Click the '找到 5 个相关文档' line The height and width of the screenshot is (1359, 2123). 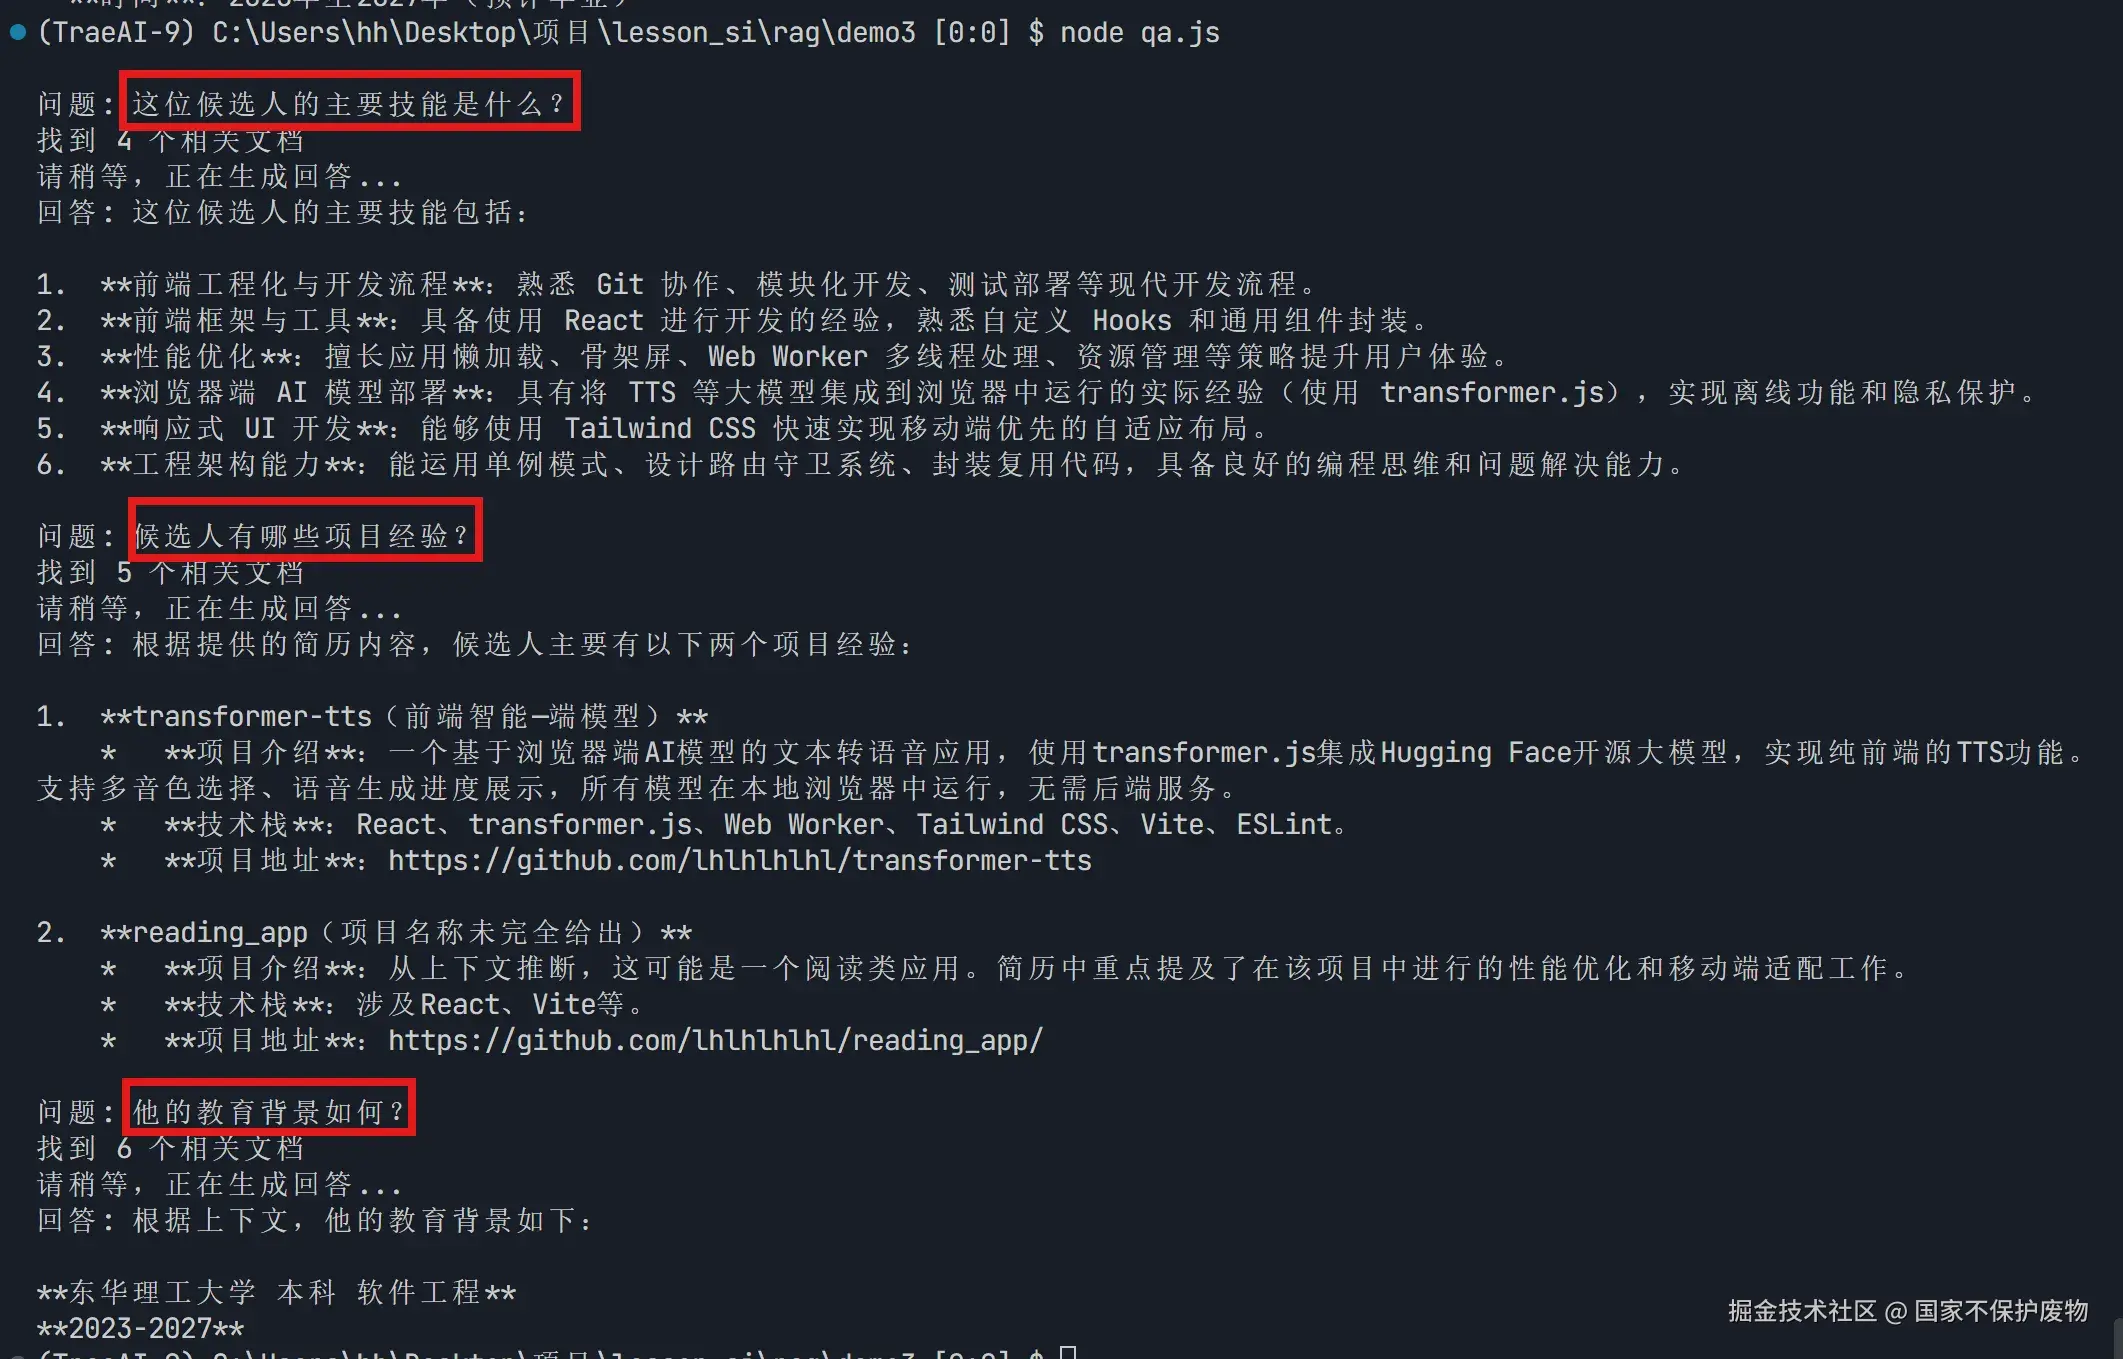coord(170,572)
